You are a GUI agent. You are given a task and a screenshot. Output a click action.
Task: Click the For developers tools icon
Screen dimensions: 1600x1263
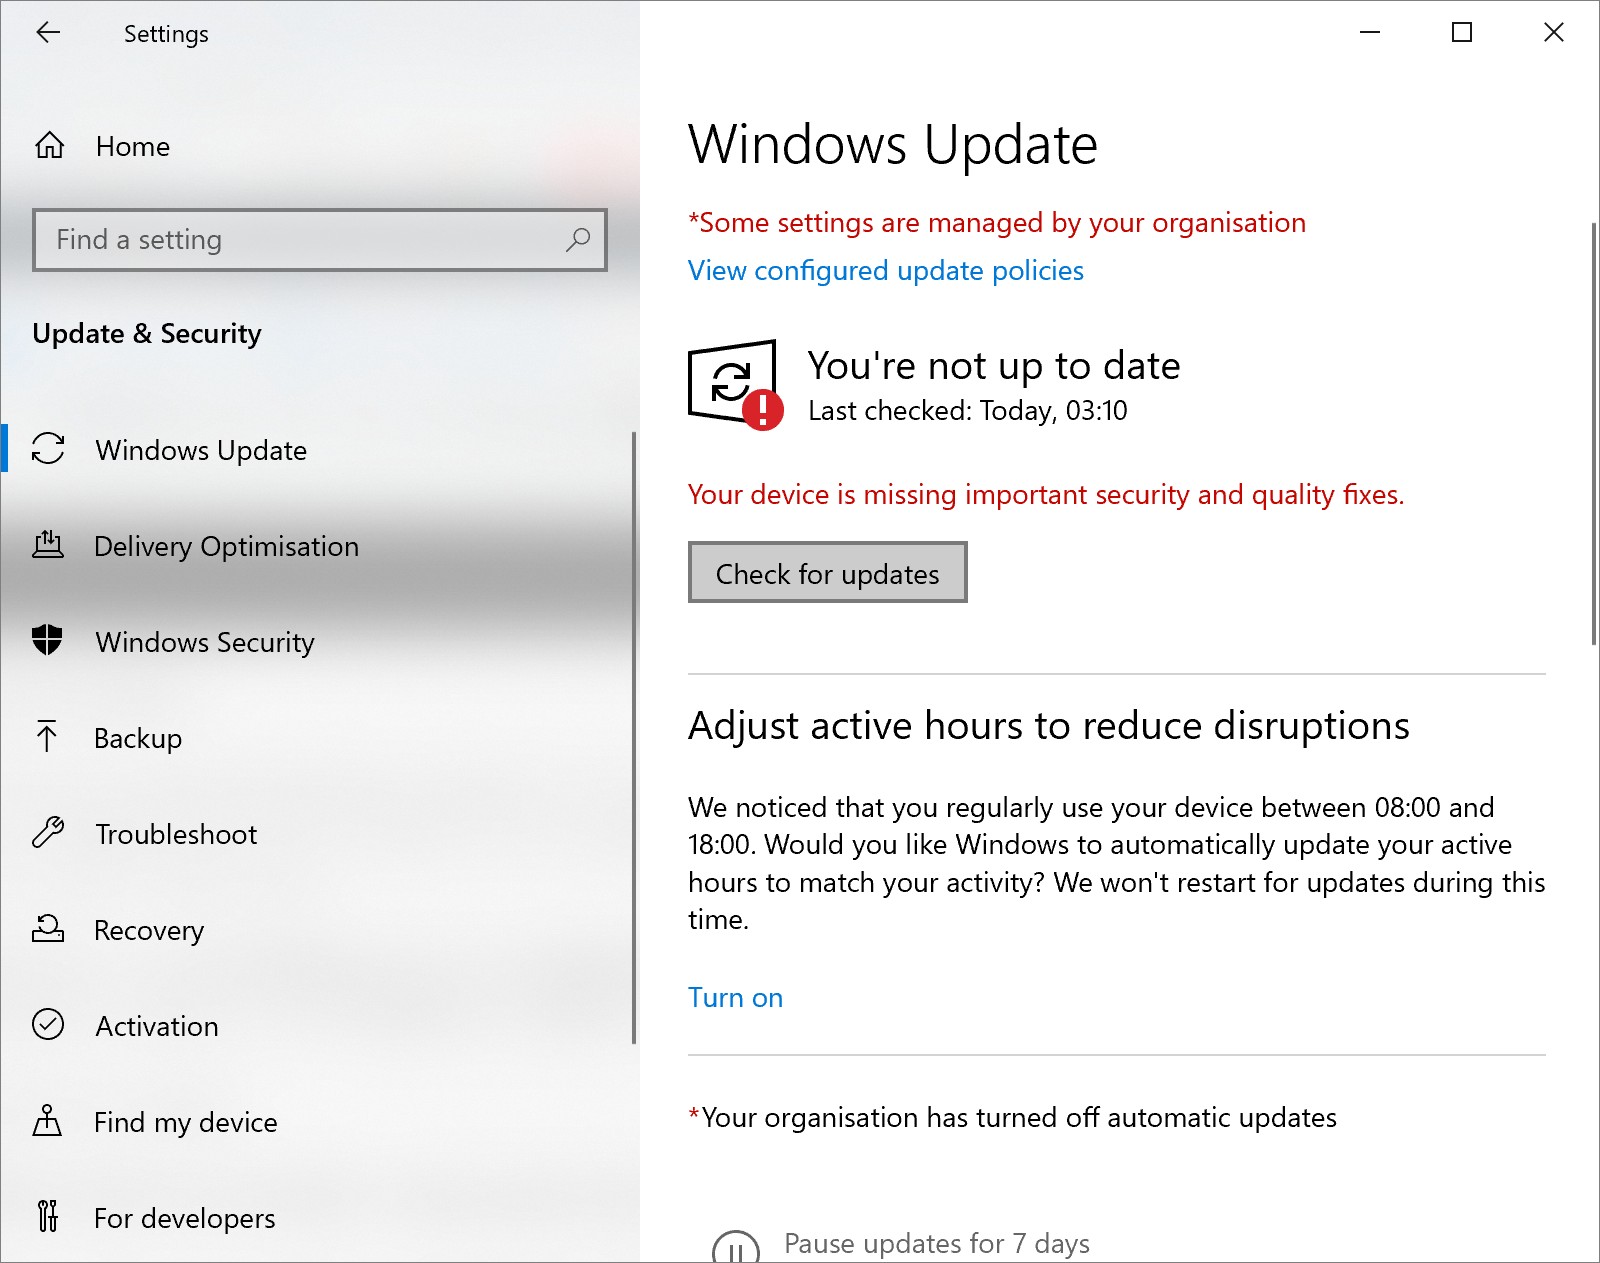point(48,1216)
